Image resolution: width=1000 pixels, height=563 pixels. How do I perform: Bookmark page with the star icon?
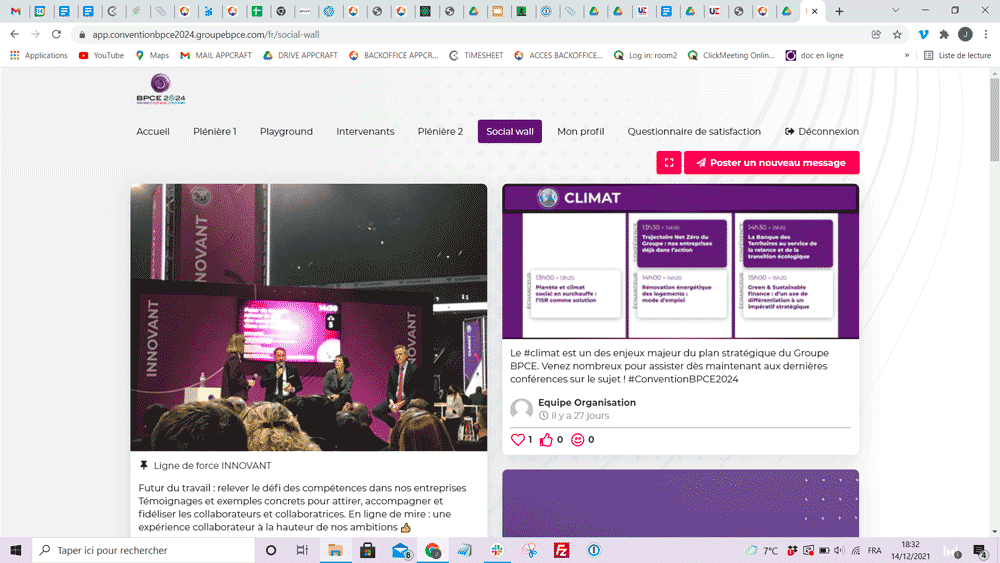point(897,34)
